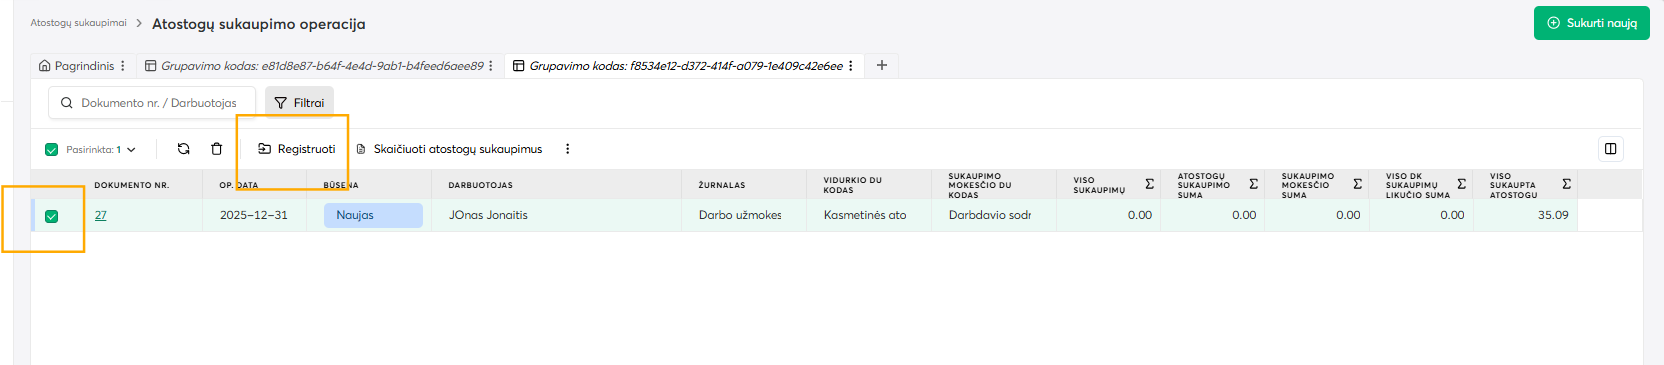Sort by Darbuotojas column header
The image size is (1664, 365).
[480, 185]
